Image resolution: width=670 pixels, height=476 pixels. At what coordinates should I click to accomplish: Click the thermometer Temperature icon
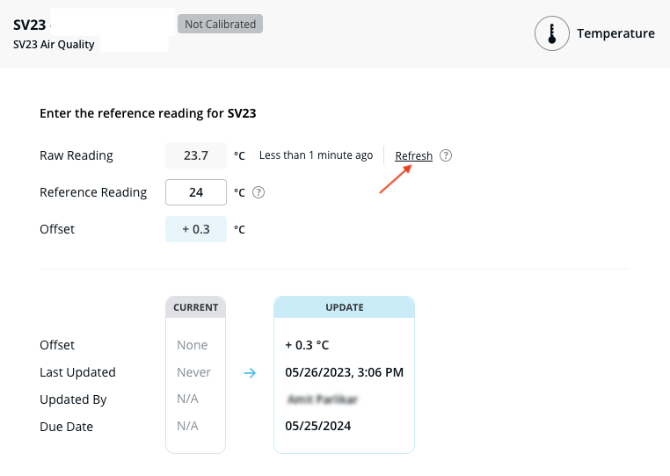click(550, 34)
